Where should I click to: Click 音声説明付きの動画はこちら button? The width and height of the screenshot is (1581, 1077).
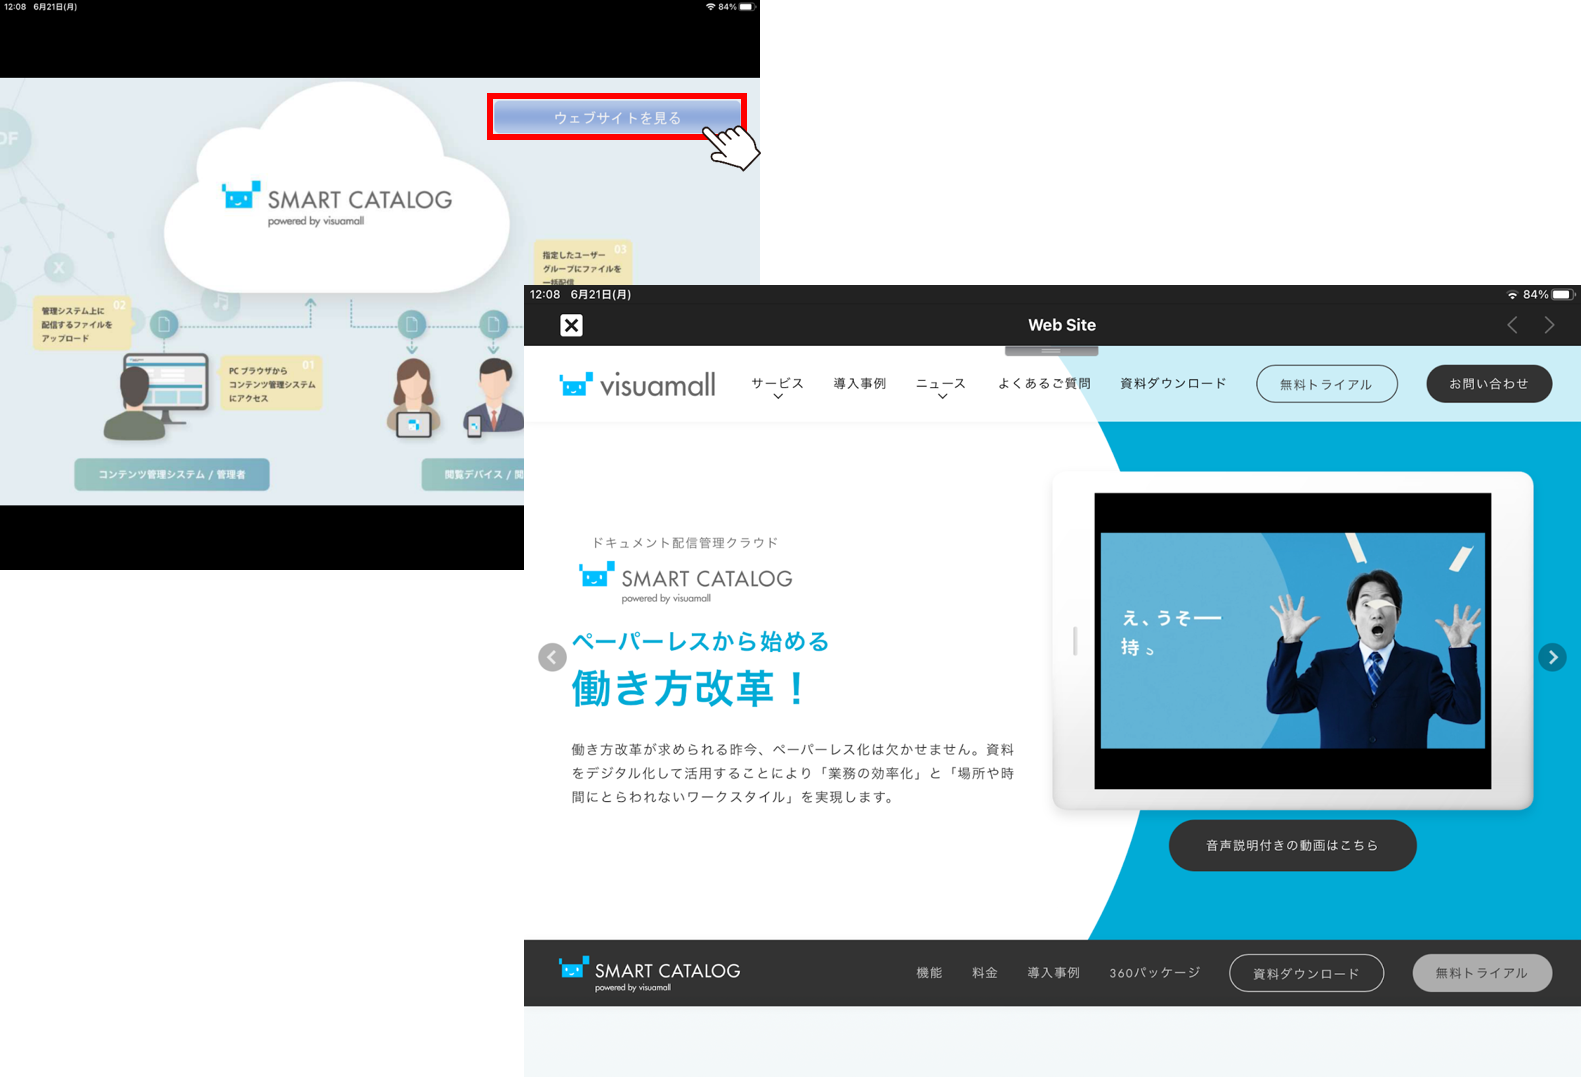1292,846
